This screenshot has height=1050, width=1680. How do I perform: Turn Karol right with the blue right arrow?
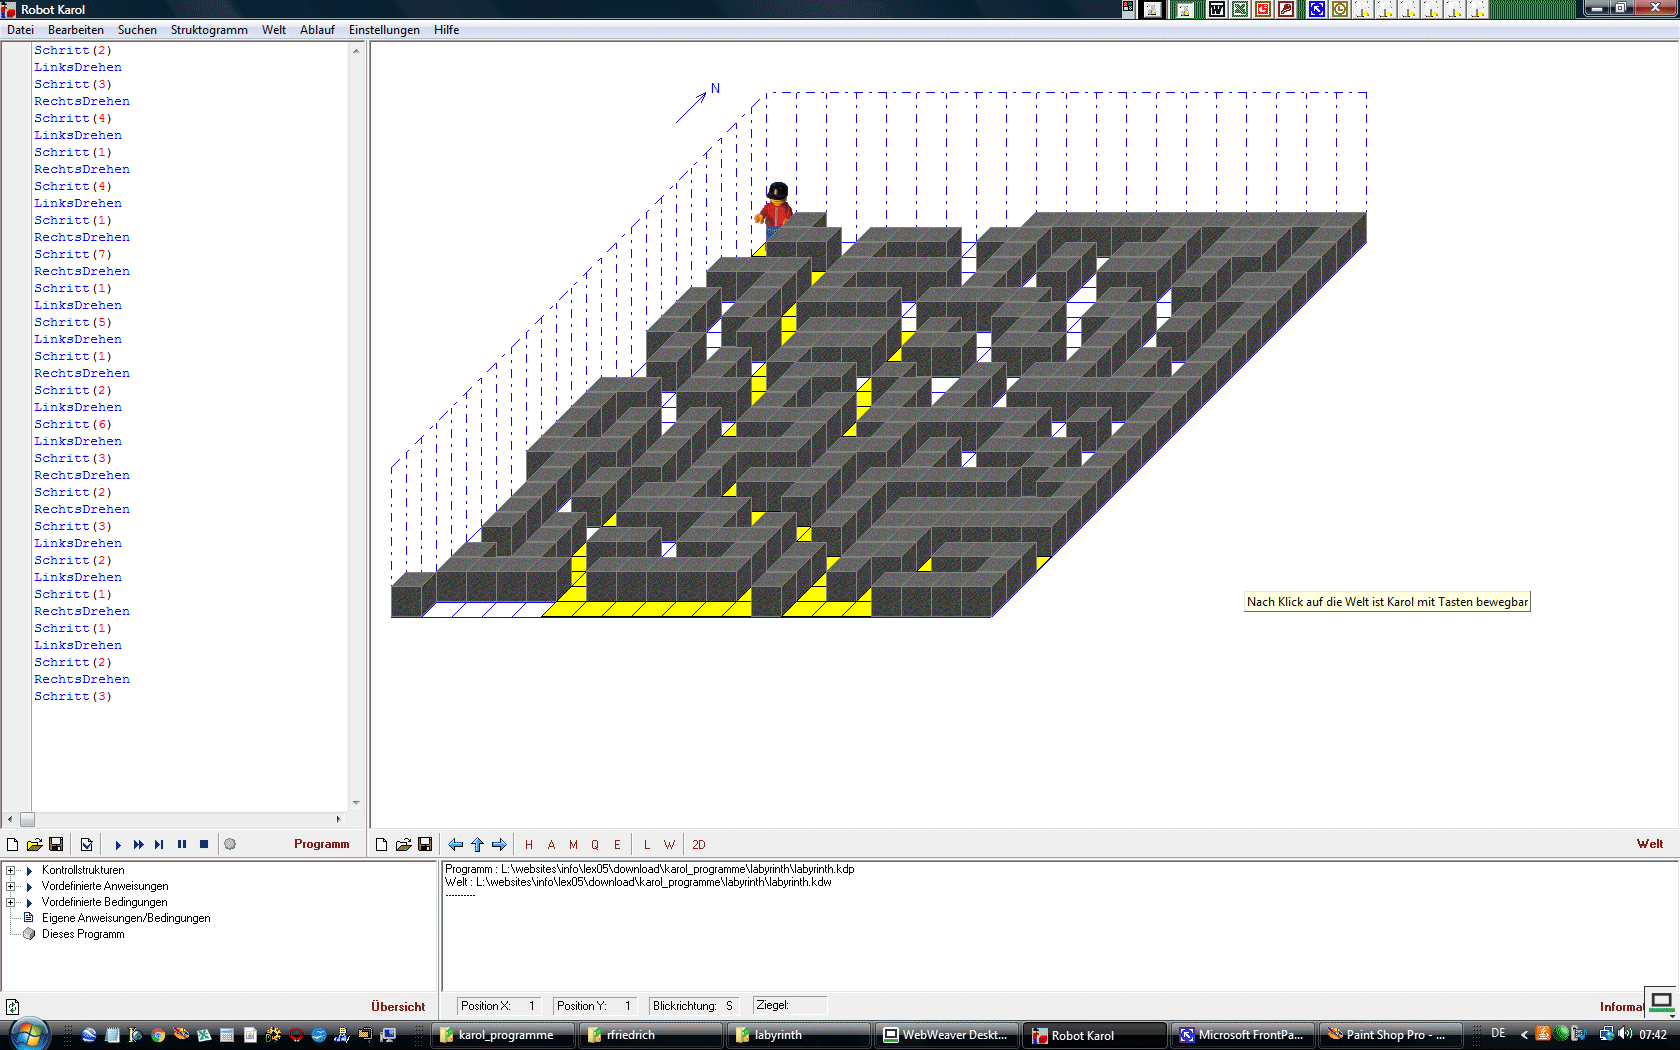click(499, 844)
